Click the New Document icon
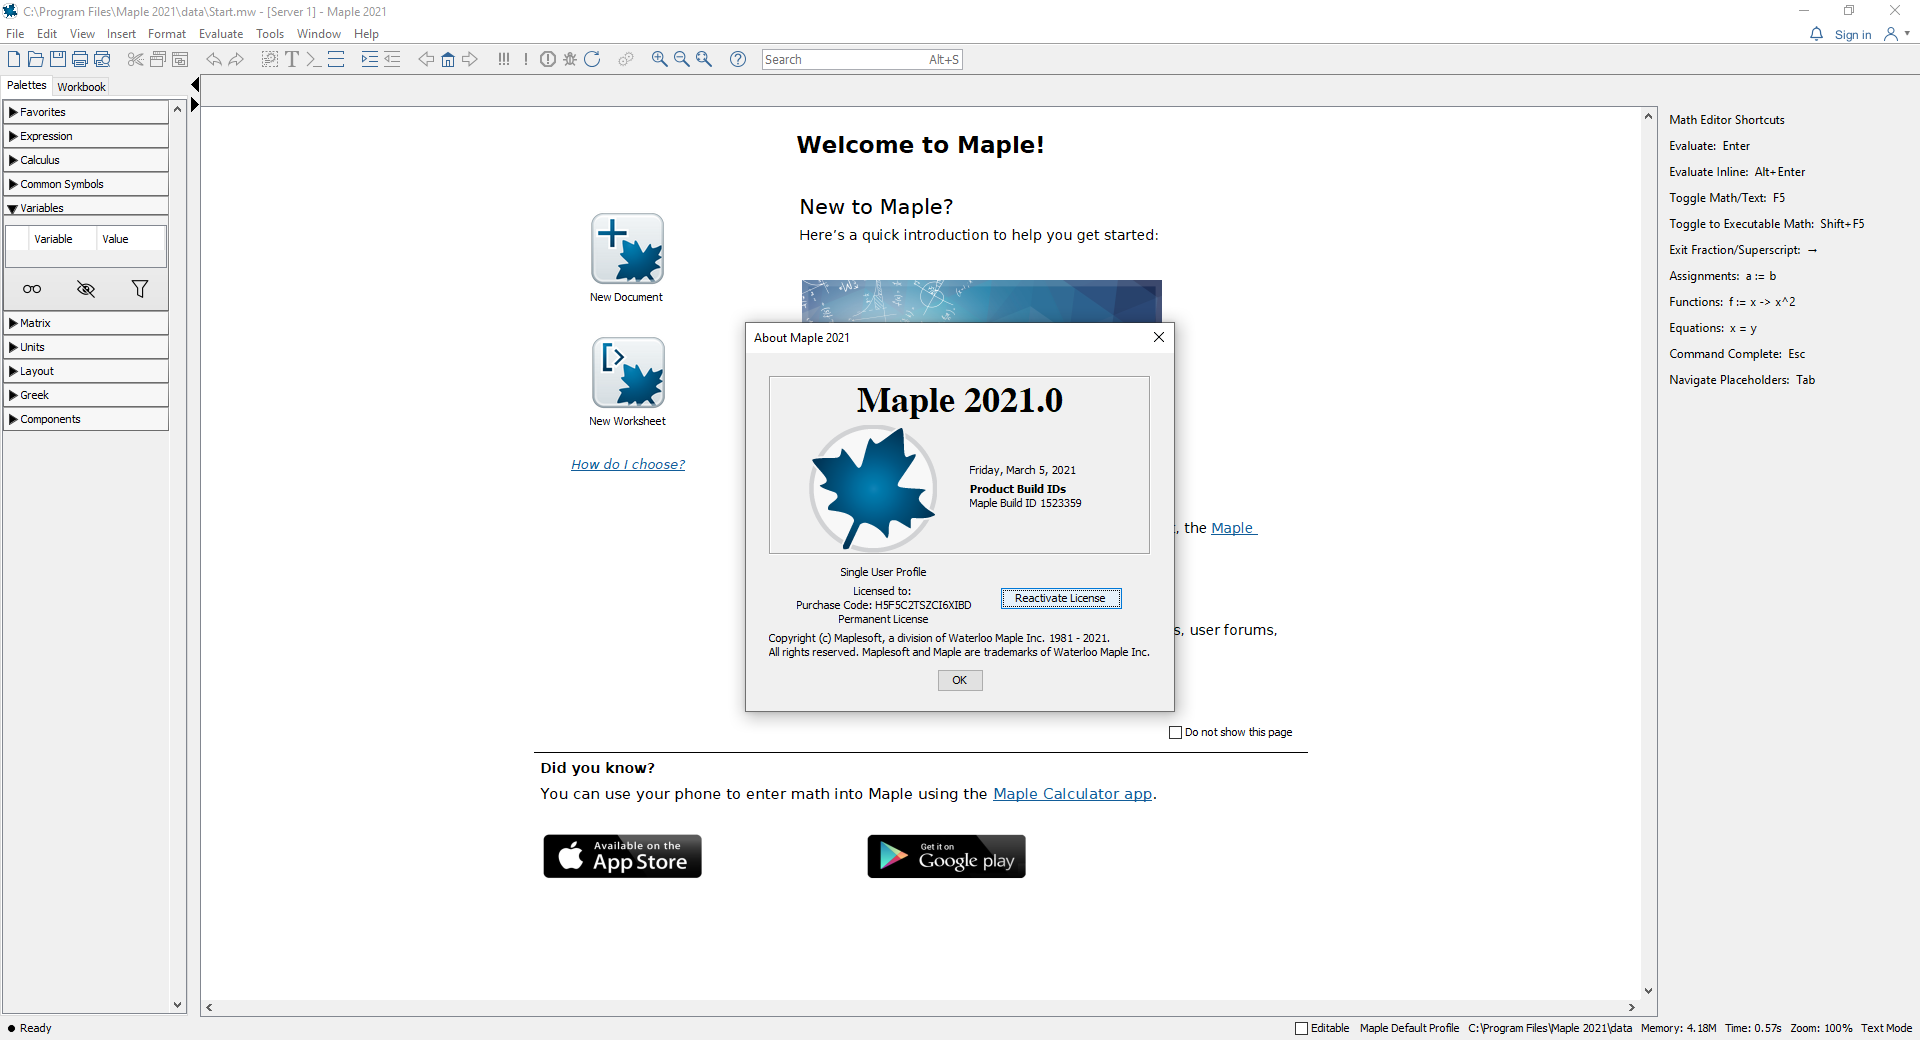This screenshot has height=1040, width=1920. (627, 249)
